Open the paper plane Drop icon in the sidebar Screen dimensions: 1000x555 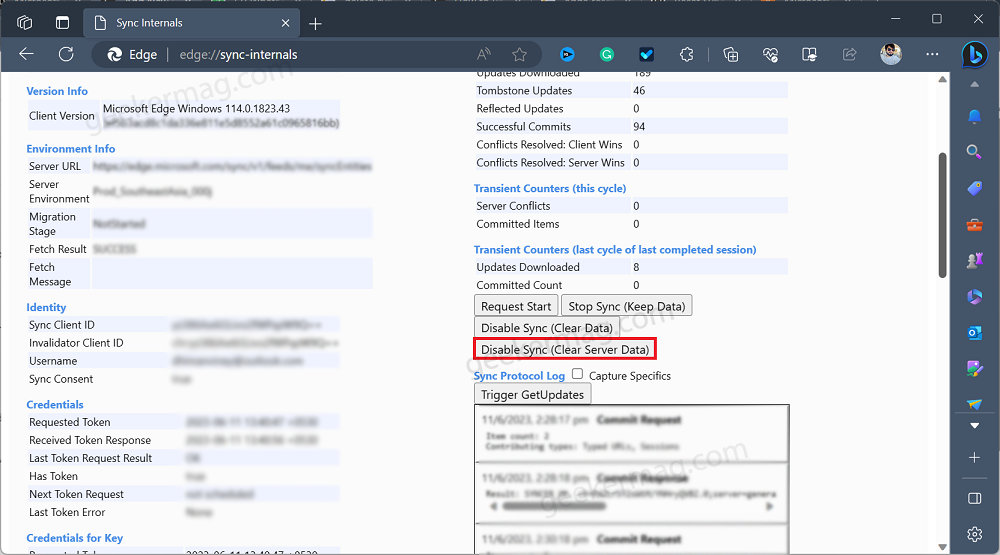974,403
